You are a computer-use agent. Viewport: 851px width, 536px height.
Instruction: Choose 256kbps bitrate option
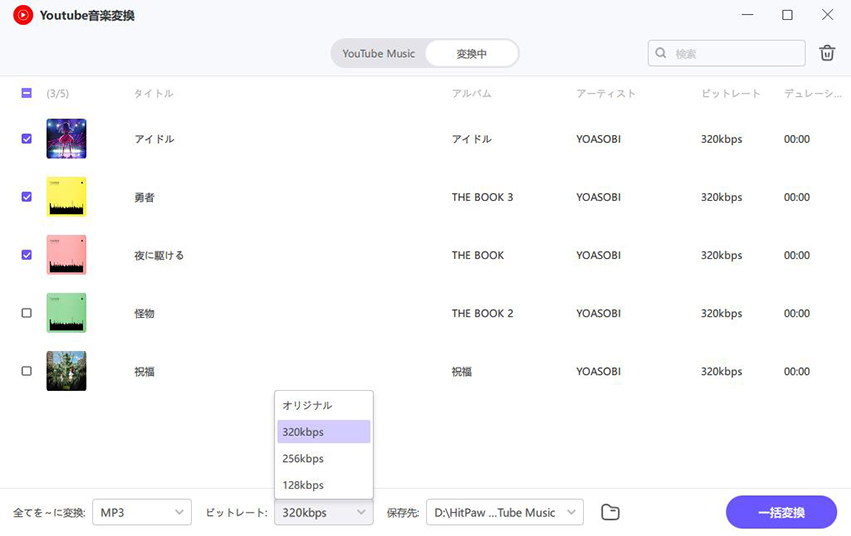pos(323,458)
